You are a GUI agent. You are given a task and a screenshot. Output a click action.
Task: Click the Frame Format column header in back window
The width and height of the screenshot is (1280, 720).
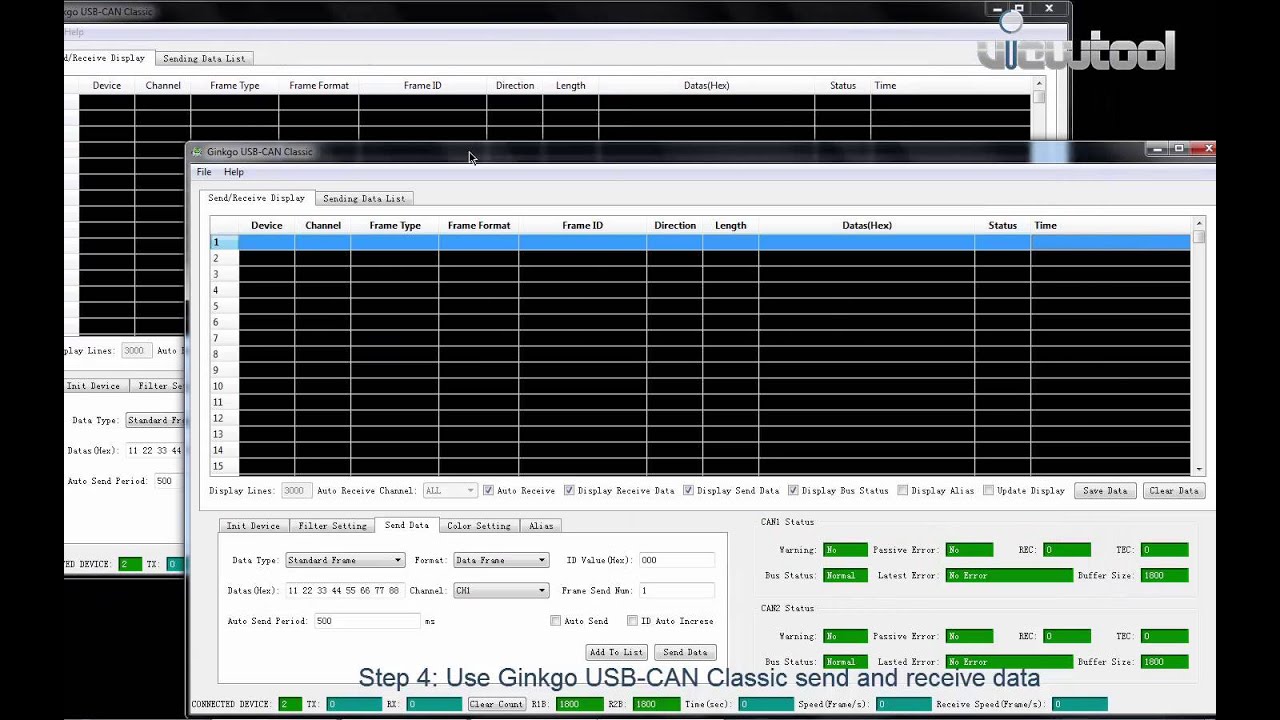[x=319, y=86]
